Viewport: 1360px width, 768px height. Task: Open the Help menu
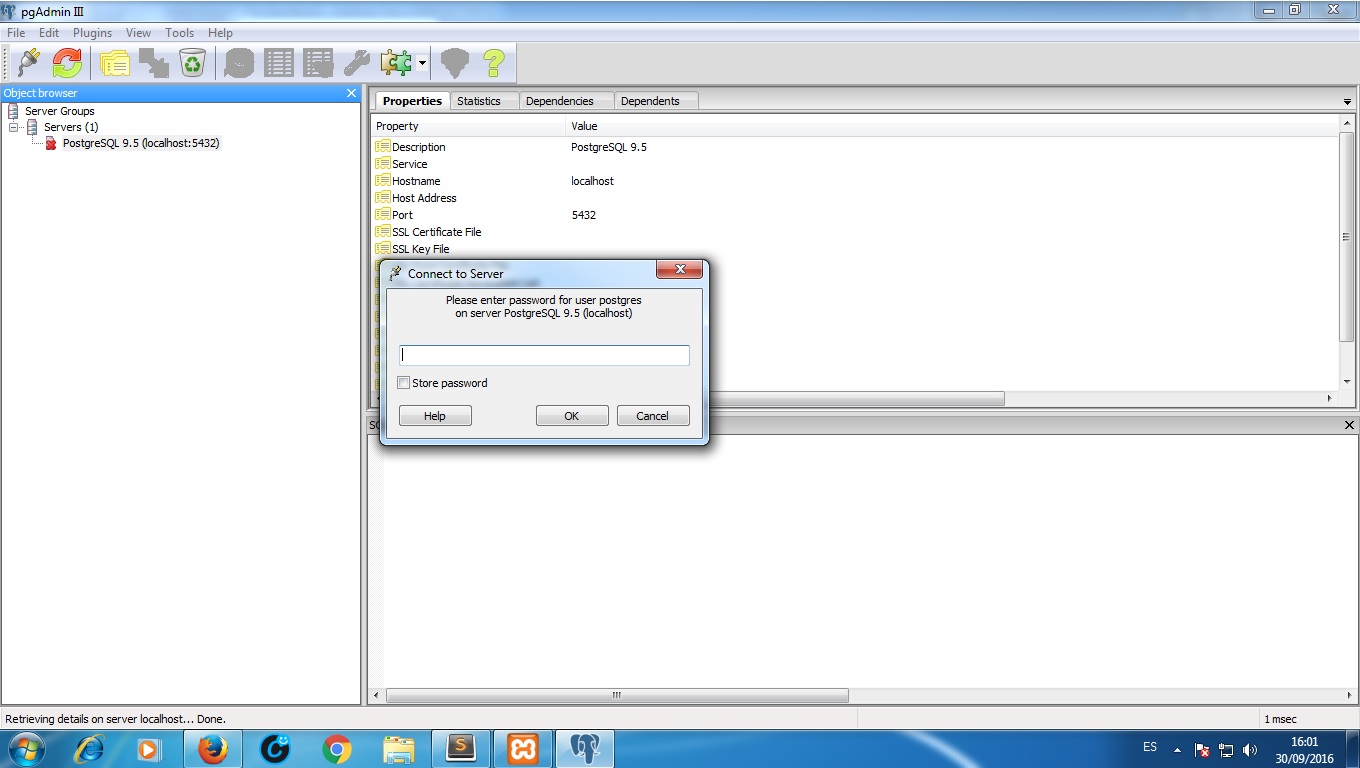click(220, 33)
